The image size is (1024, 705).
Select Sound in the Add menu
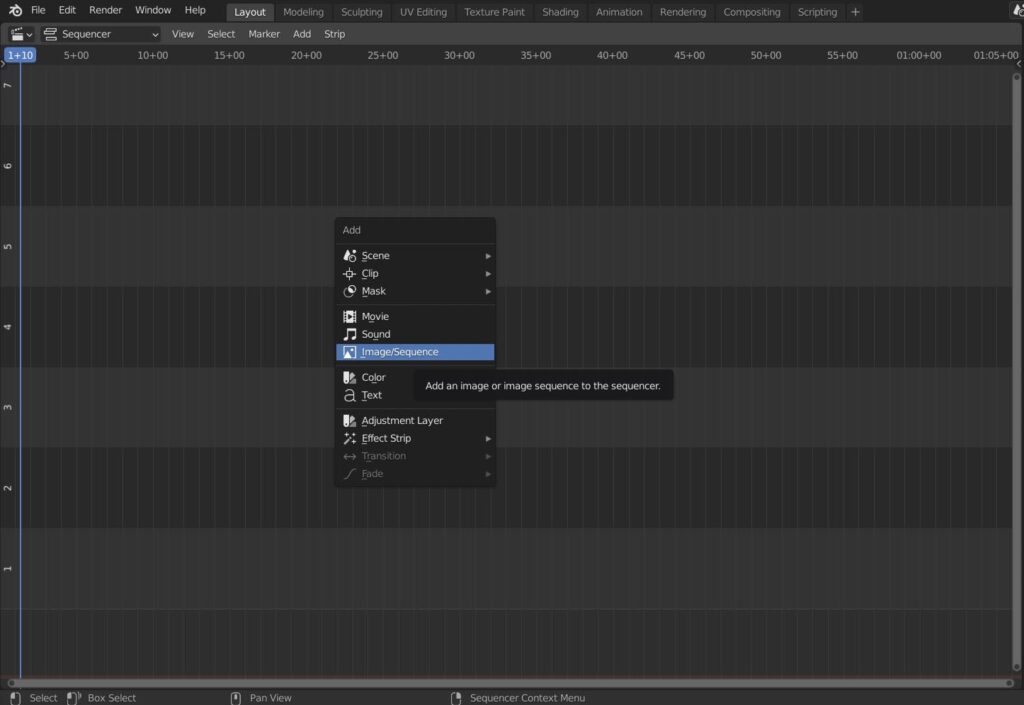[415, 334]
